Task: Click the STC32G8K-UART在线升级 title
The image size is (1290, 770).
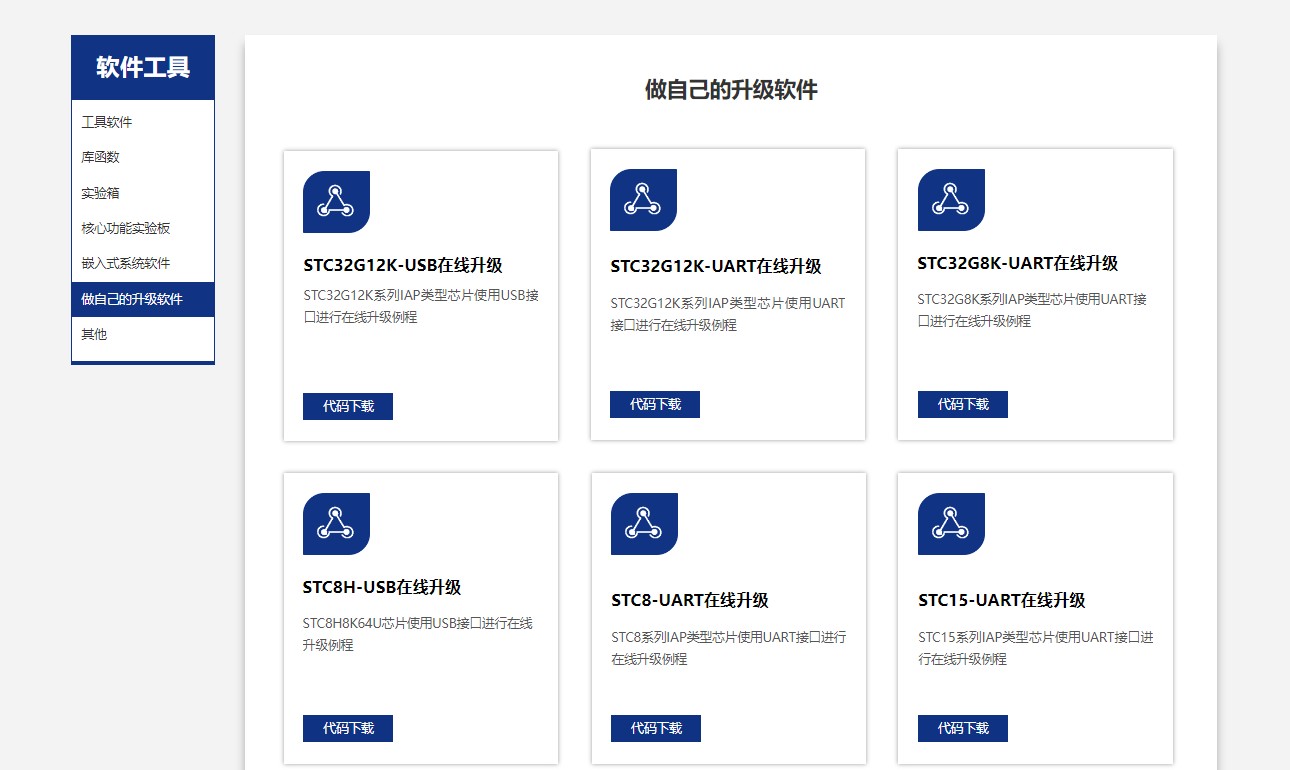Action: click(x=1018, y=264)
